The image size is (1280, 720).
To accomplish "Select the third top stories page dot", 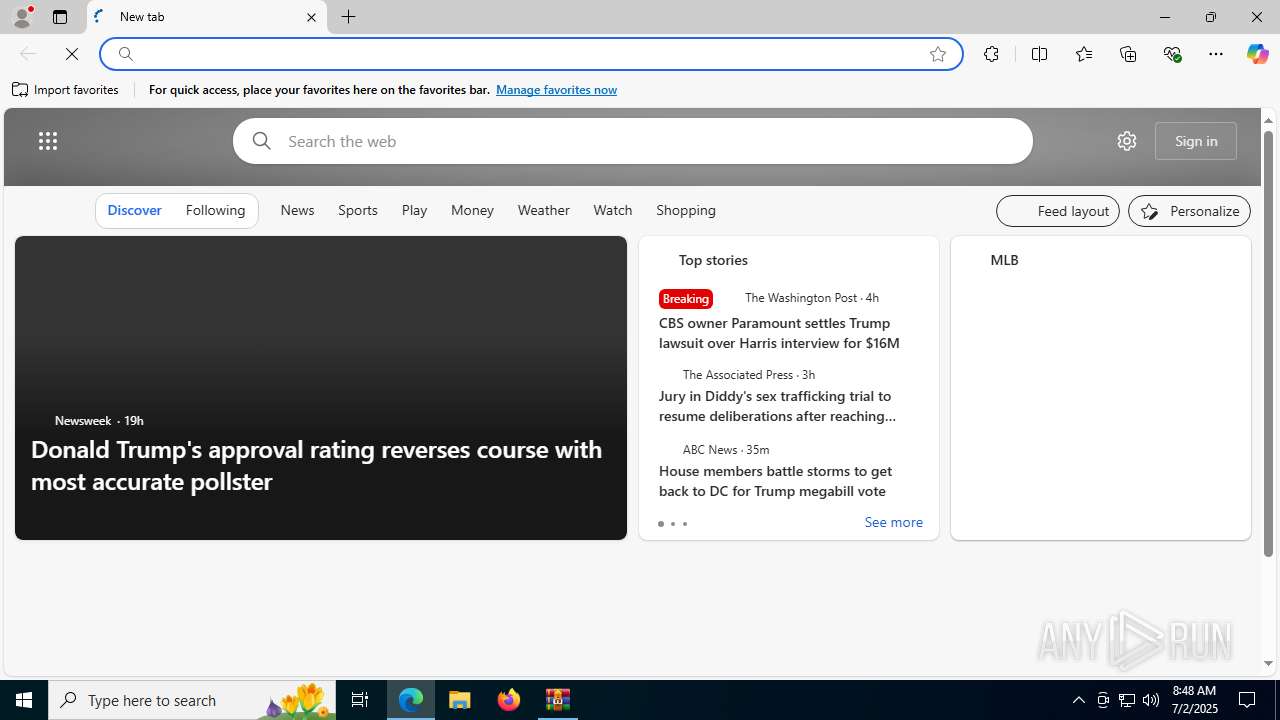I will pos(685,524).
